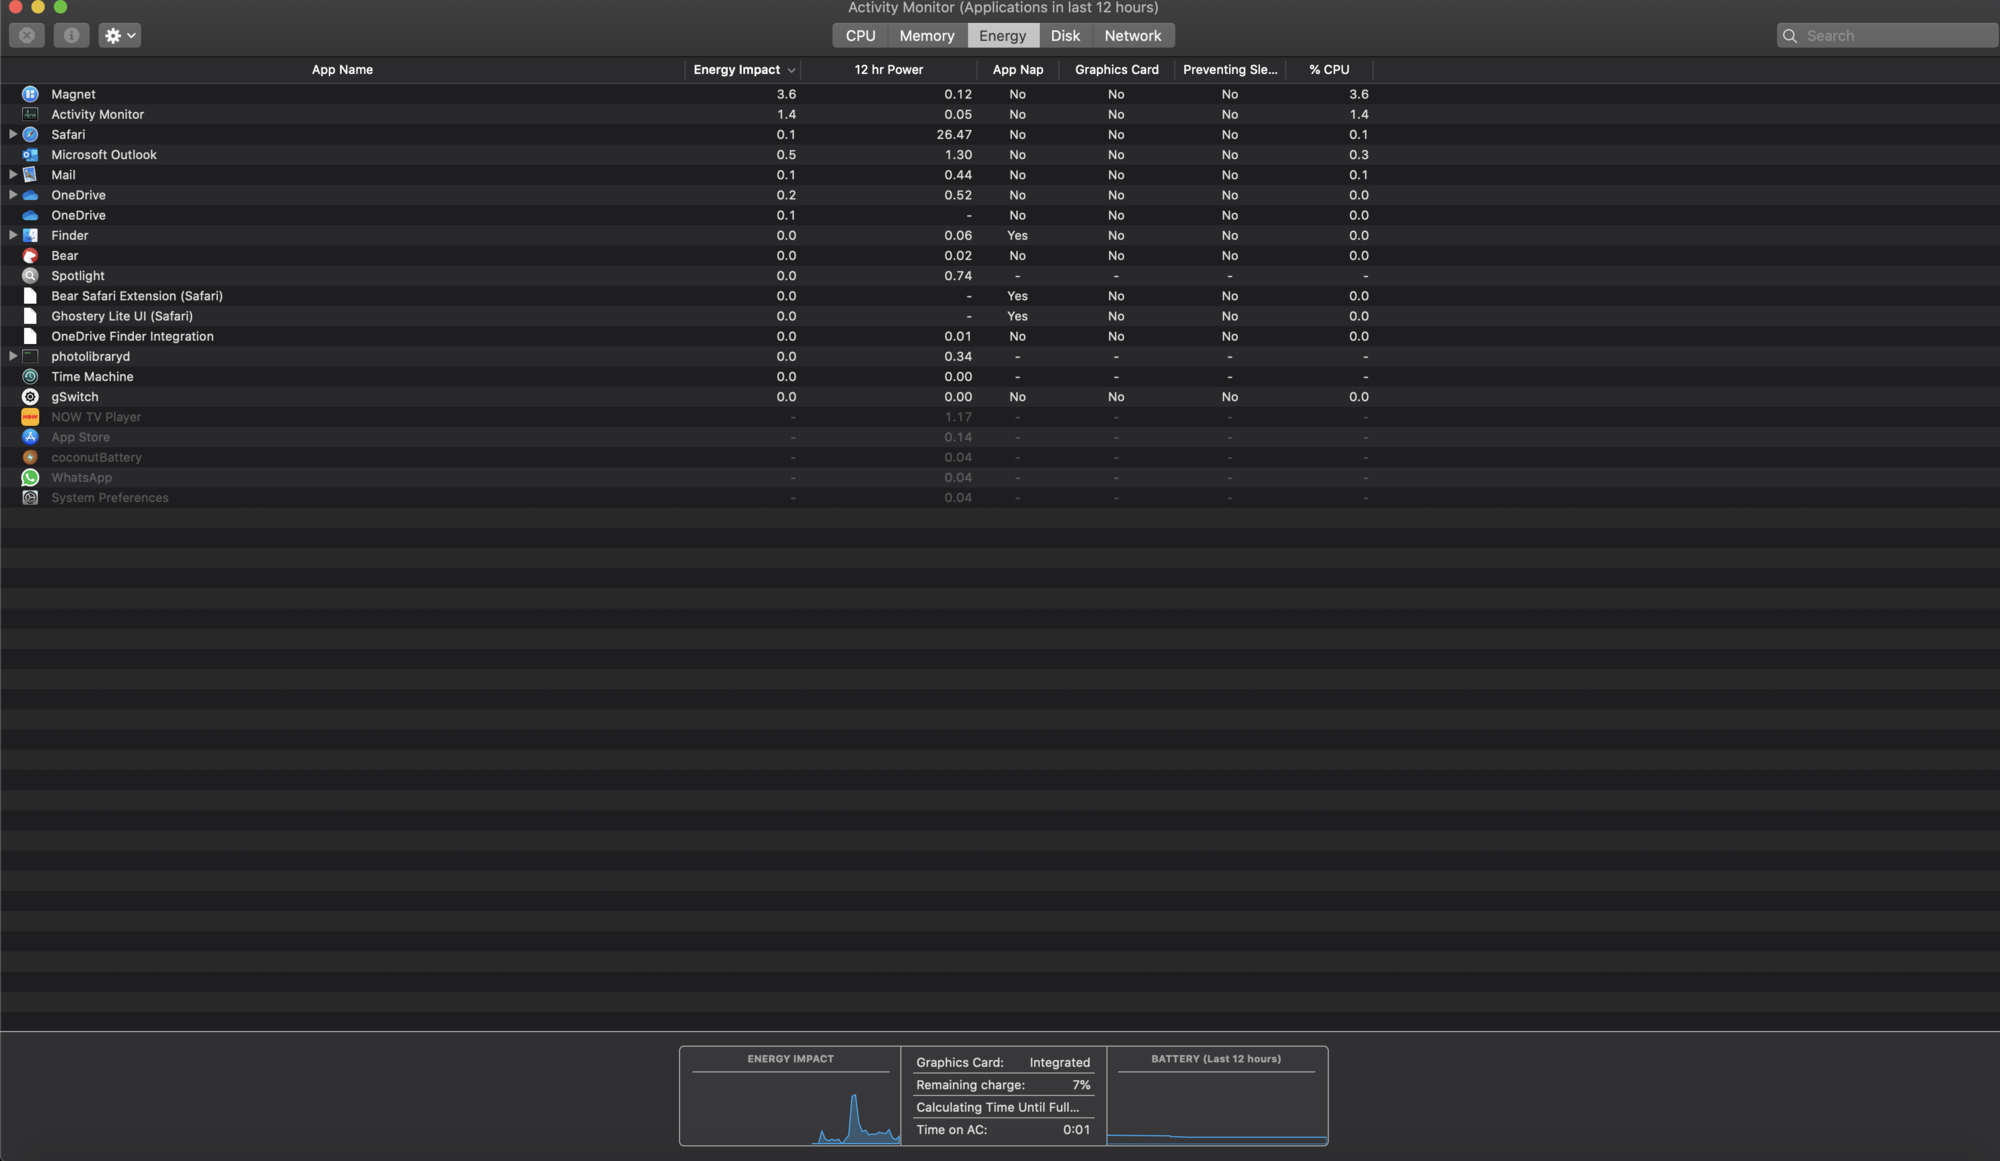Select the Time Machine row name
The width and height of the screenshot is (2000, 1161).
point(92,377)
